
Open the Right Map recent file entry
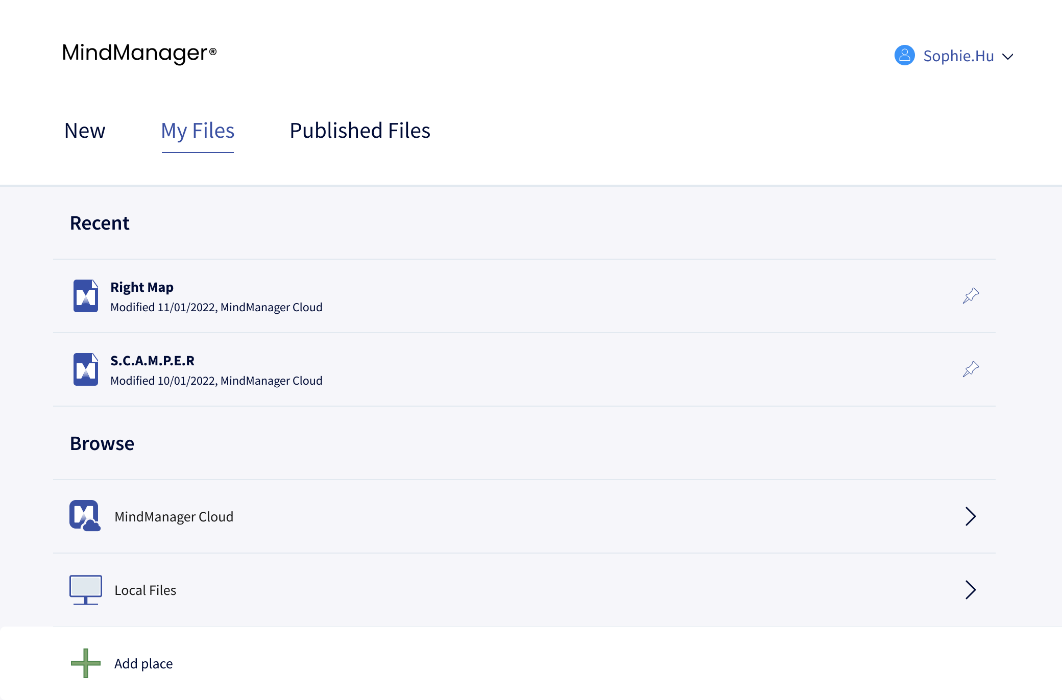point(400,295)
